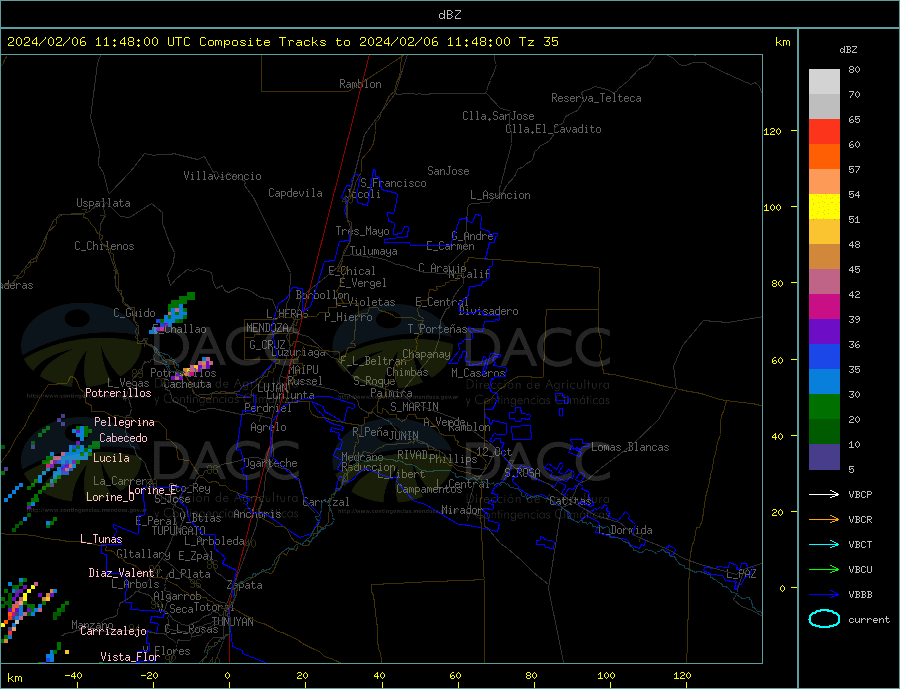
Task: Click the '100' tick on the vertical km axis
Action: pyautogui.click(x=773, y=207)
